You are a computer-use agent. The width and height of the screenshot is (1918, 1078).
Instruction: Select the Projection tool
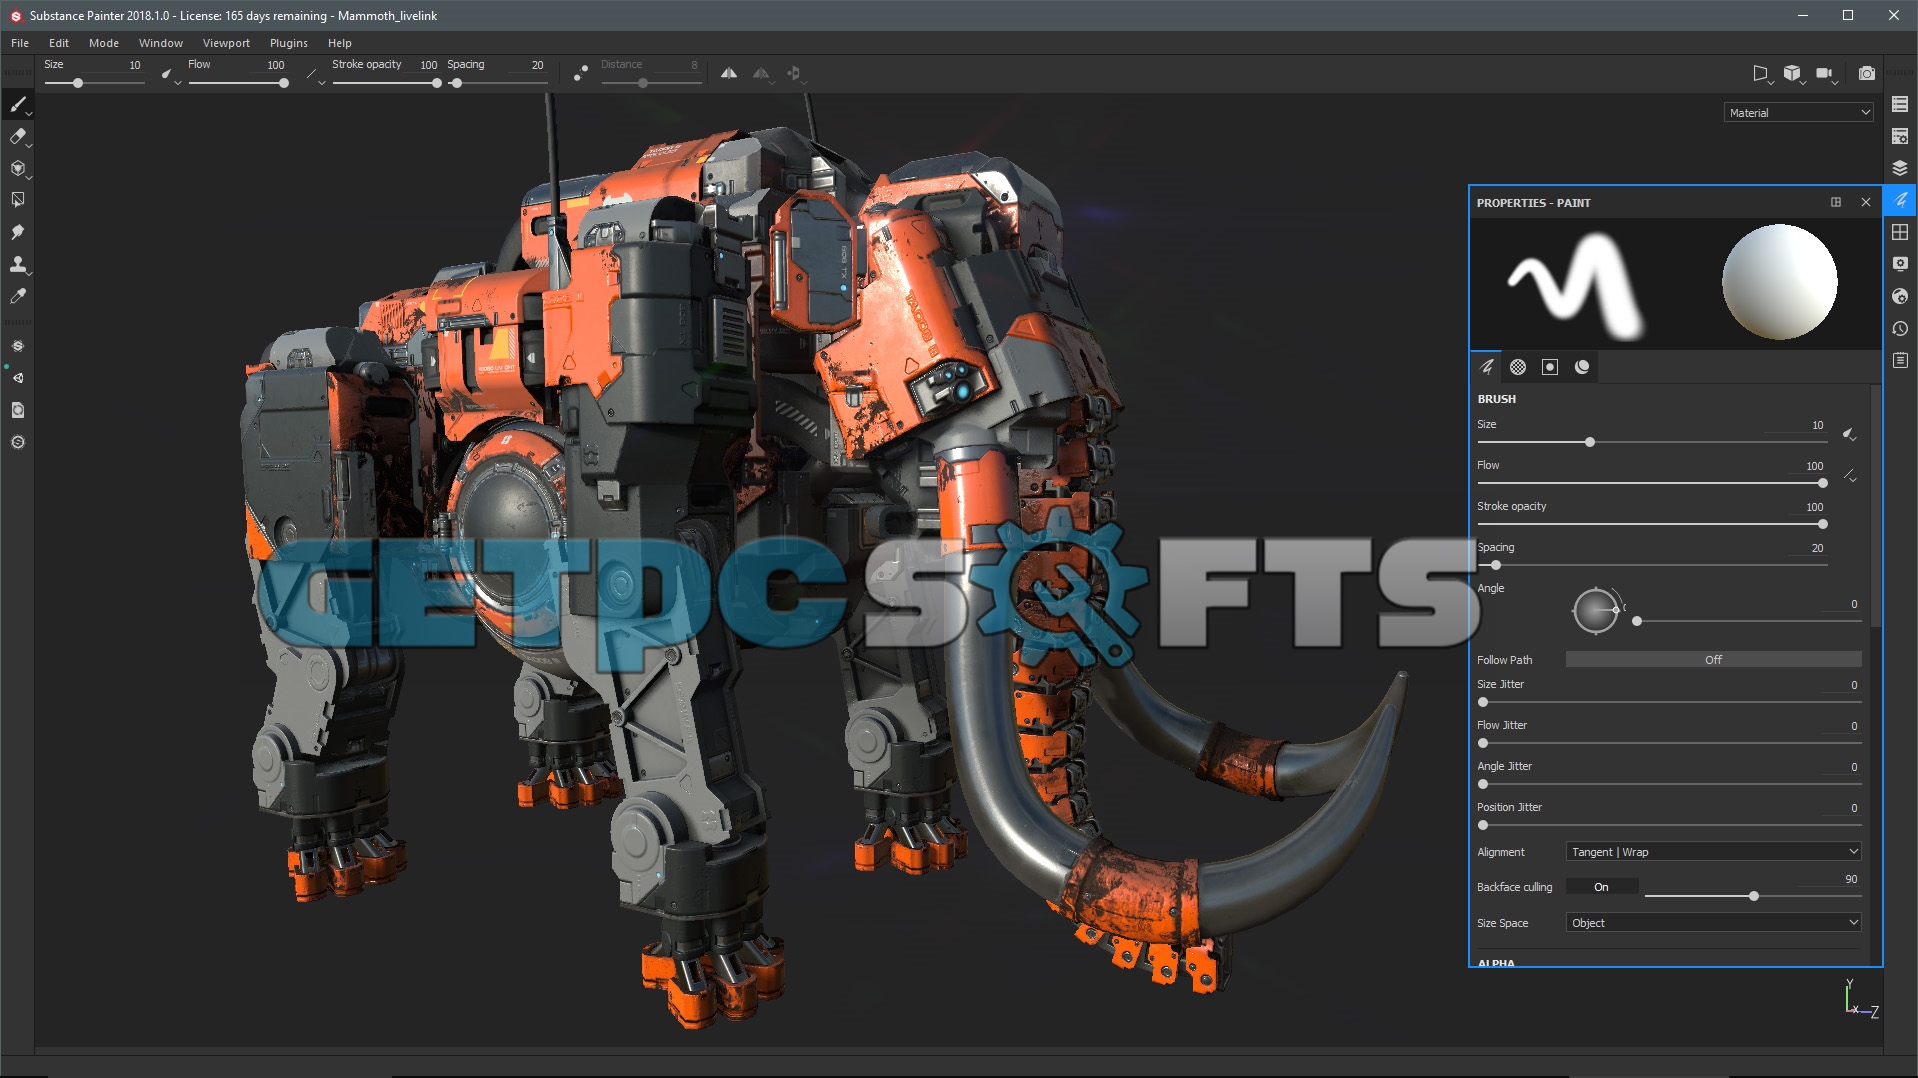tap(17, 169)
